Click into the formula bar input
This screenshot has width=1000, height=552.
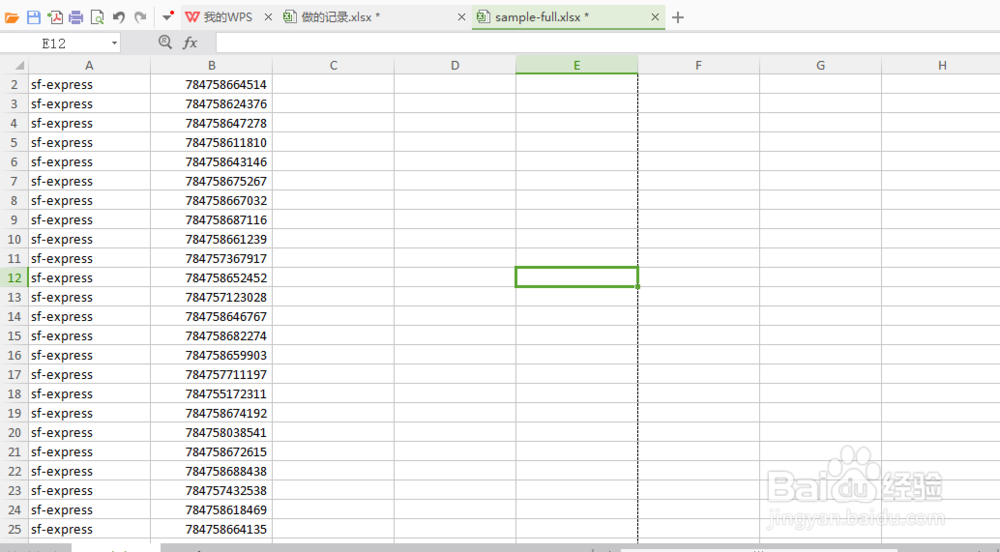click(608, 43)
